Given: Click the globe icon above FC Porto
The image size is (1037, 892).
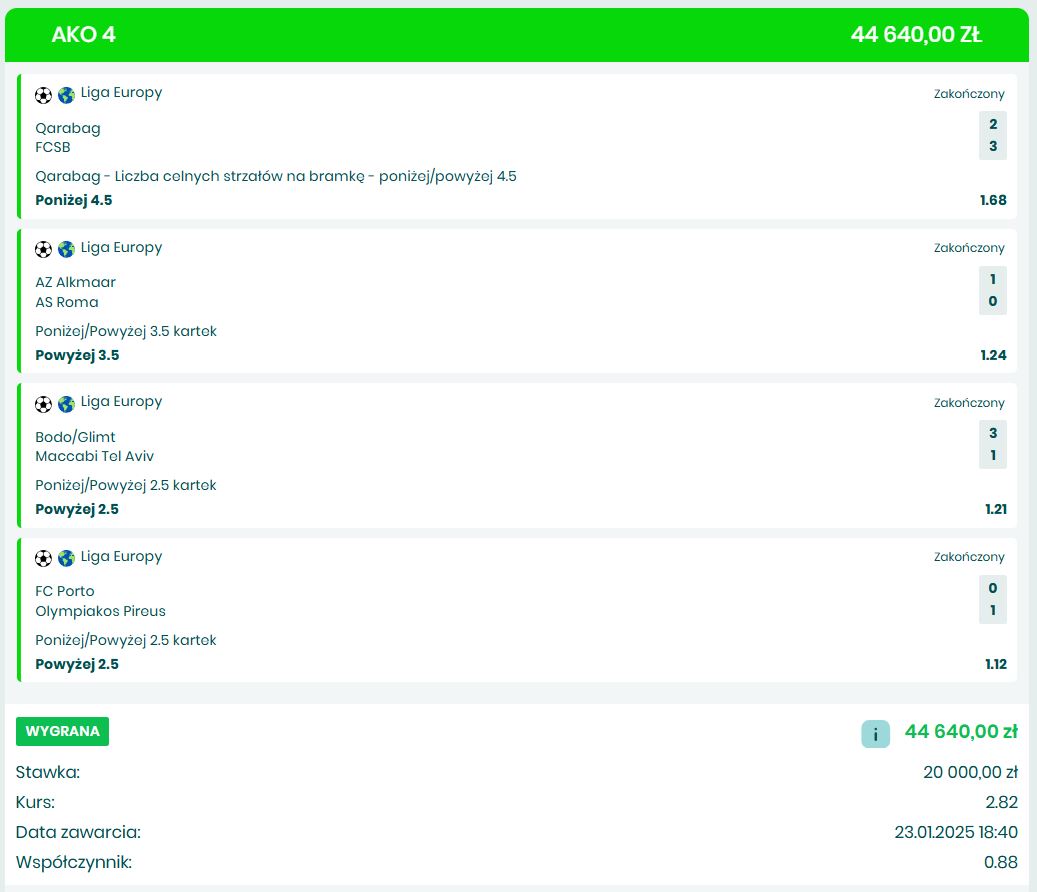Looking at the screenshot, I should pyautogui.click(x=66, y=558).
